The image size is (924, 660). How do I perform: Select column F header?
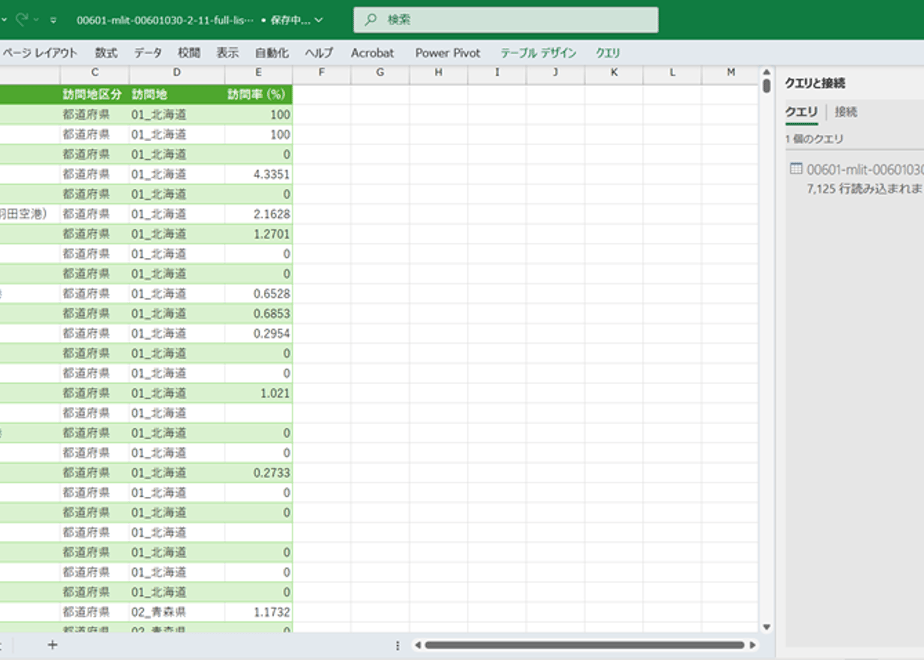coord(321,72)
